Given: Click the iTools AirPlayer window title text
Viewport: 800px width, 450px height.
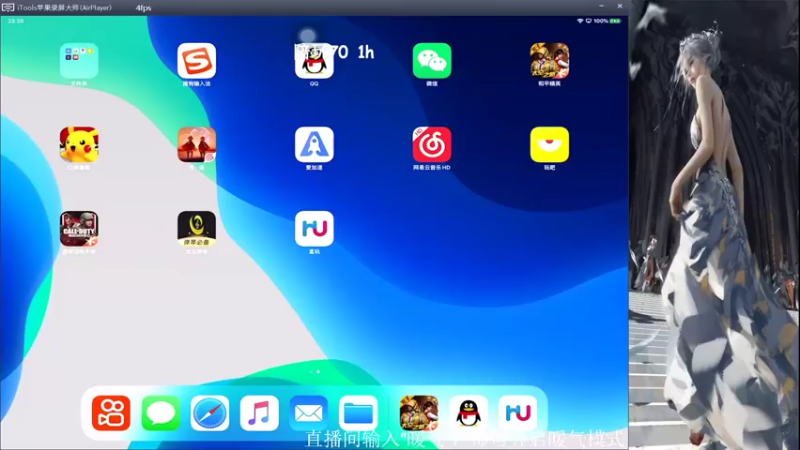Looking at the screenshot, I should click(x=64, y=8).
